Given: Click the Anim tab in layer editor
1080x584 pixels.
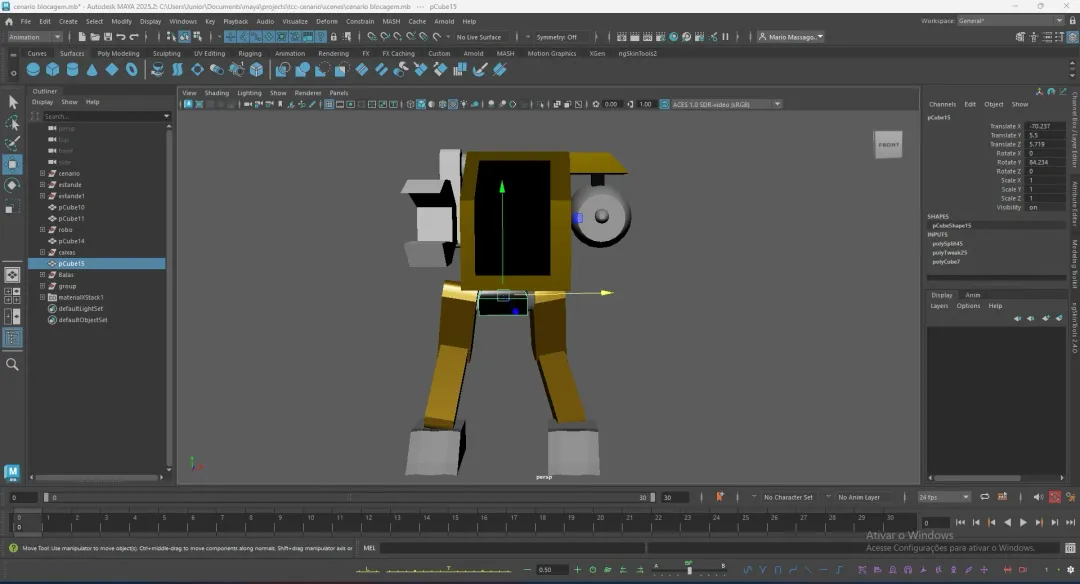Looking at the screenshot, I should point(973,295).
